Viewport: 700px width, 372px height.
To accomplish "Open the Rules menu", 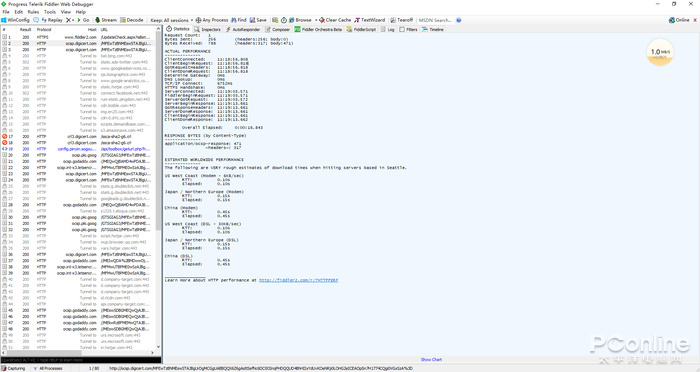I will (33, 12).
